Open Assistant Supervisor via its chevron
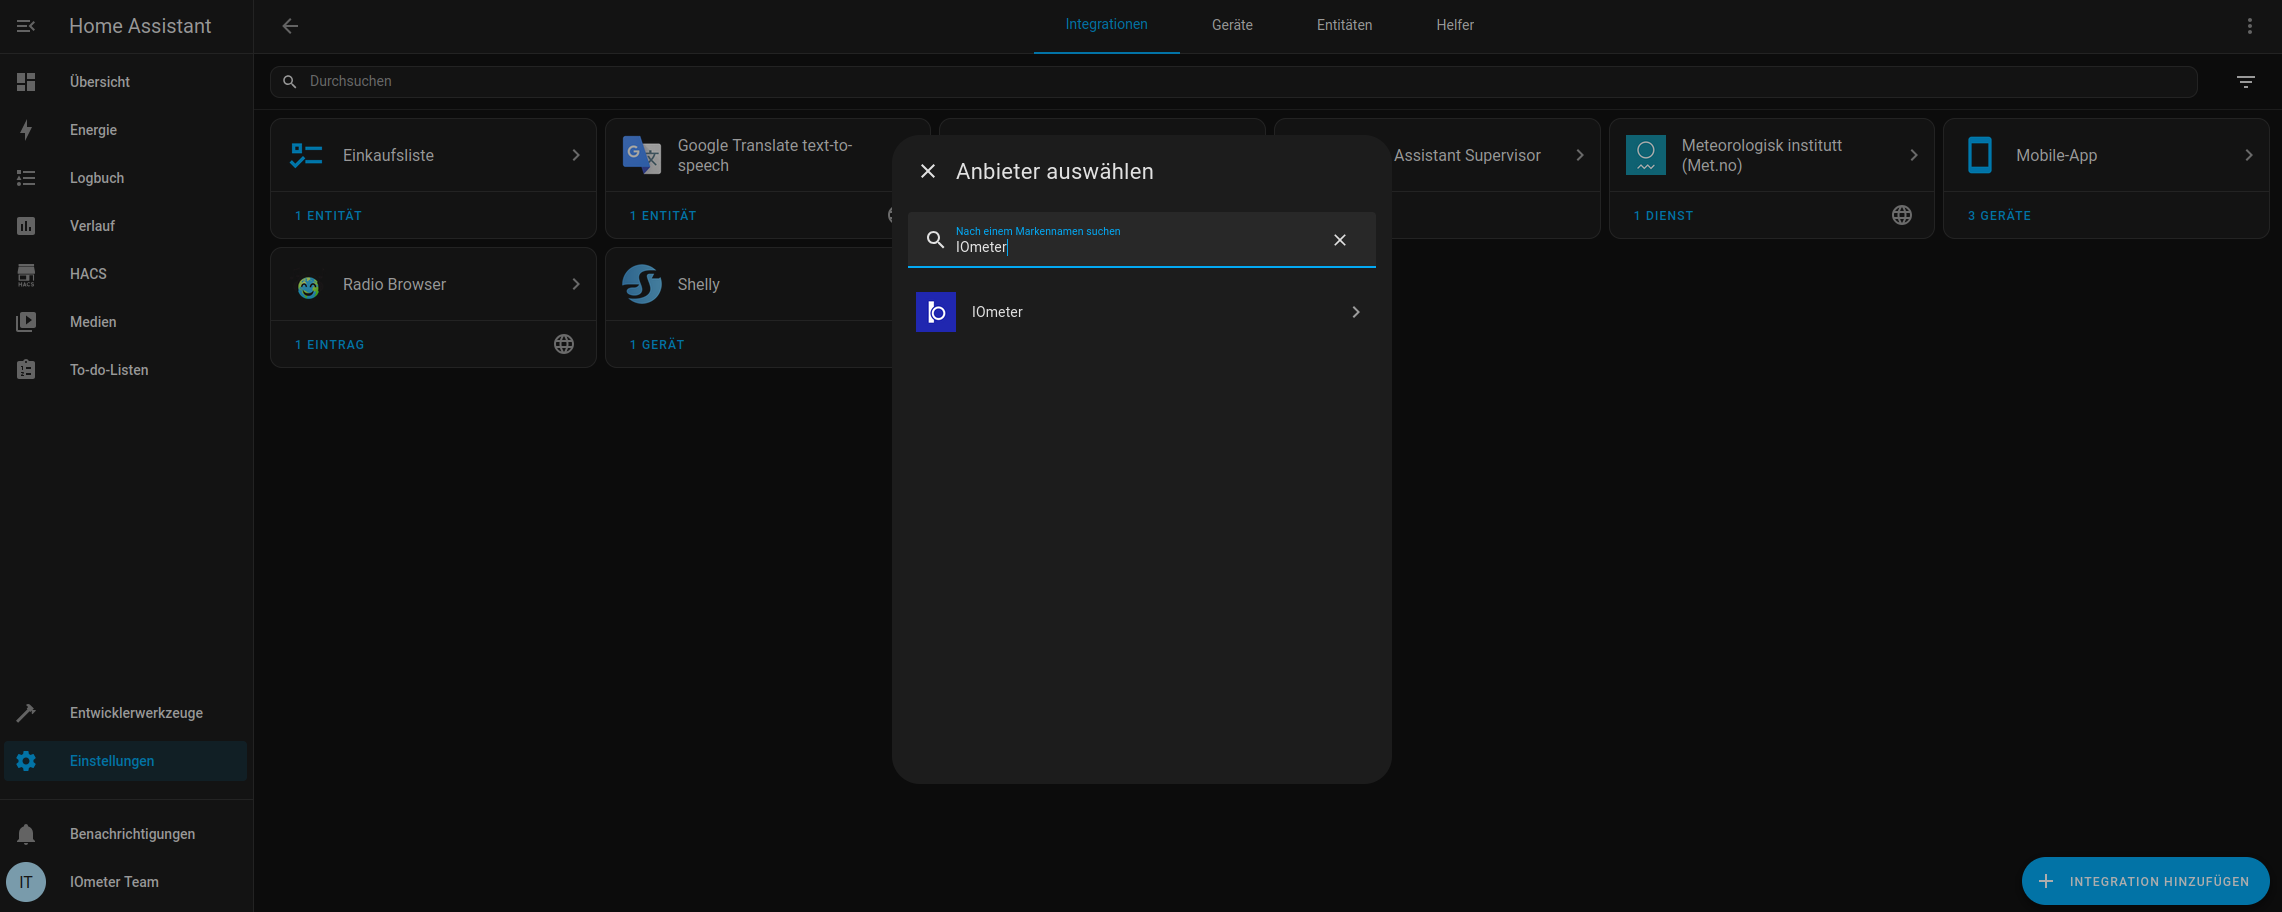Image resolution: width=2282 pixels, height=912 pixels. (x=1580, y=155)
